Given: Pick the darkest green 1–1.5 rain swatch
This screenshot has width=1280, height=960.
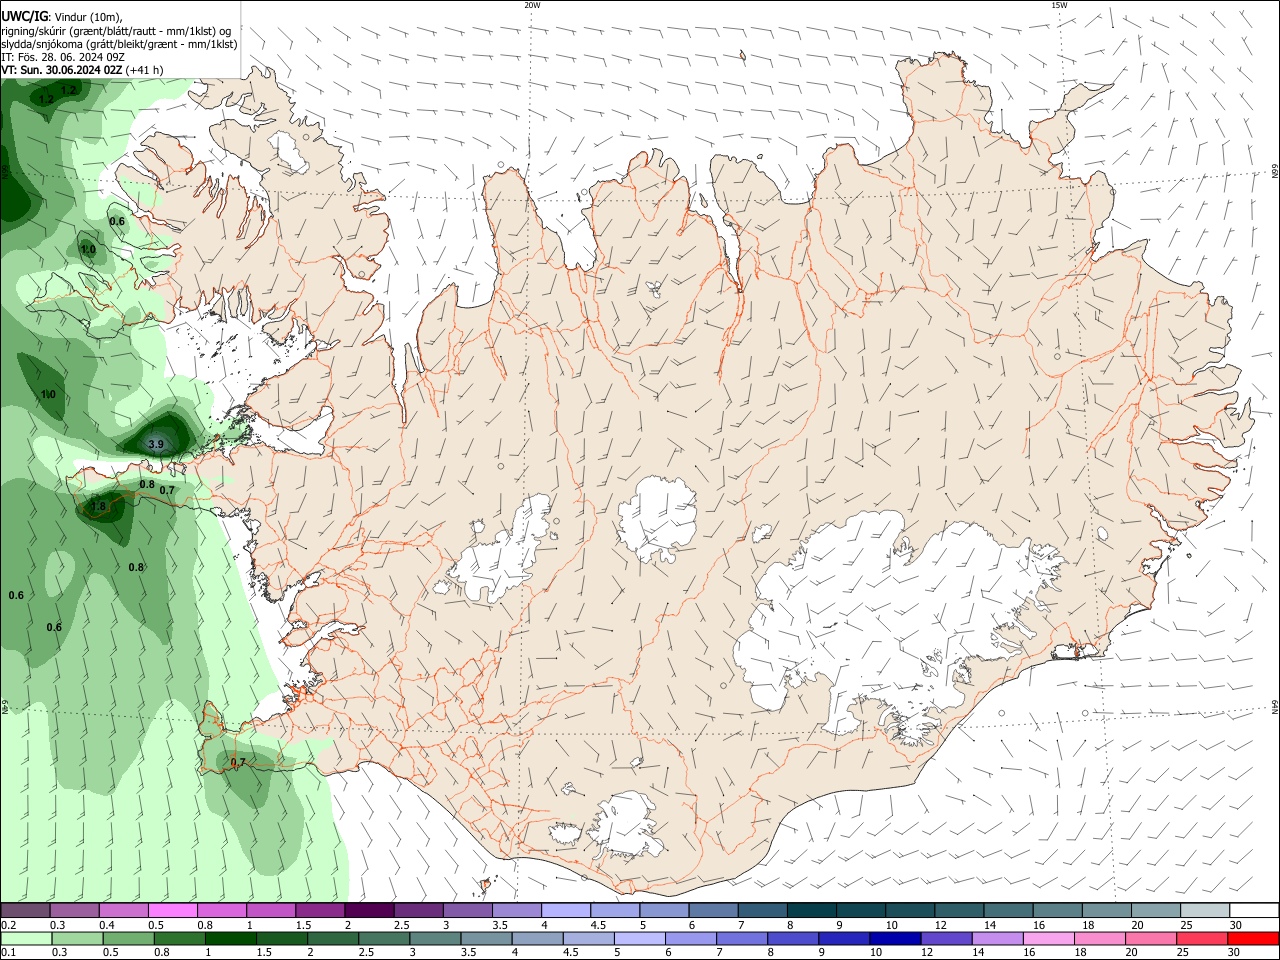Looking at the screenshot, I should click(231, 939).
